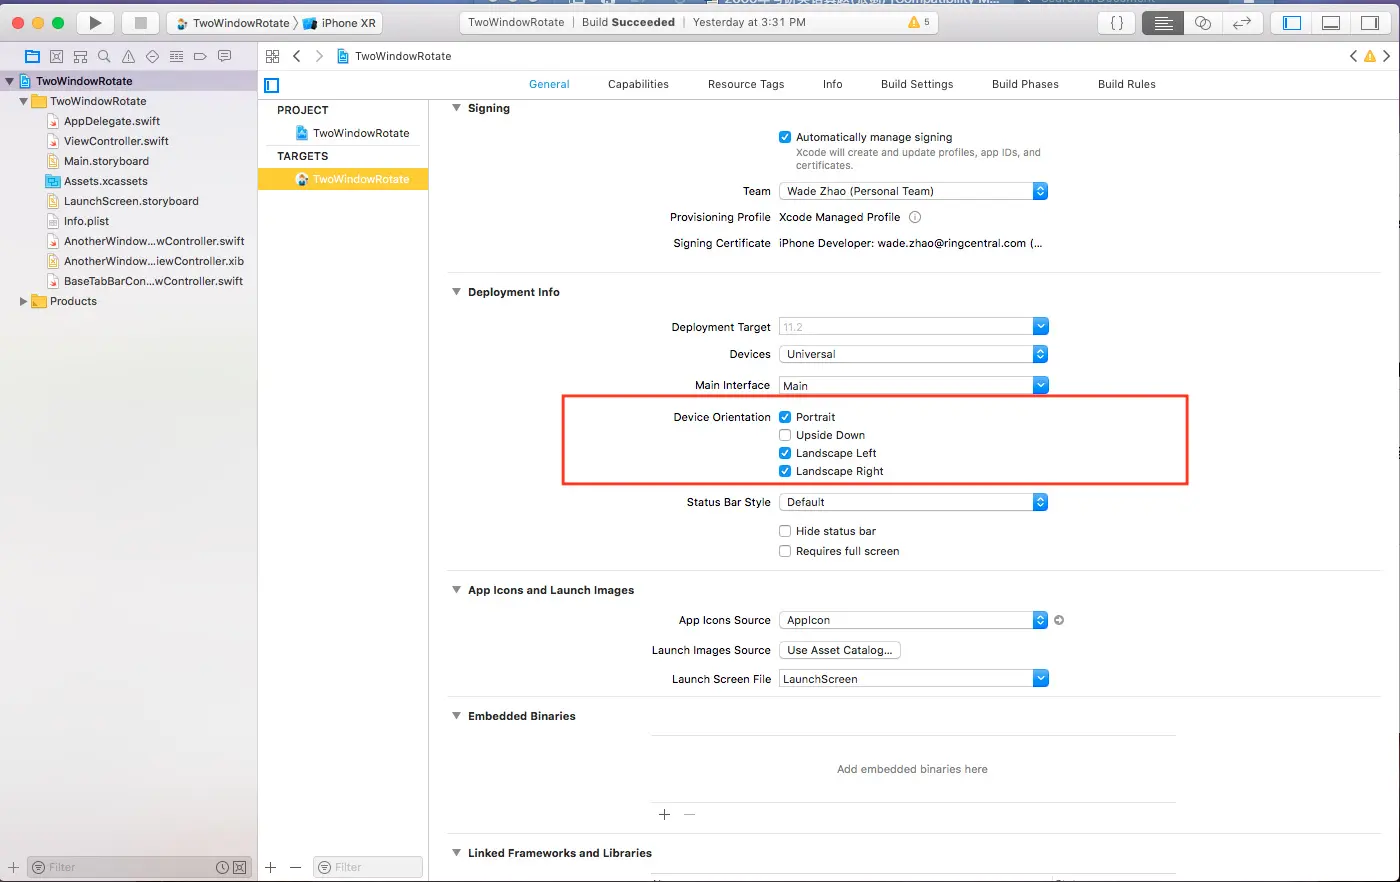Click the jump bar warning triangle icon
Viewport: 1400px width, 882px height.
tap(1370, 56)
